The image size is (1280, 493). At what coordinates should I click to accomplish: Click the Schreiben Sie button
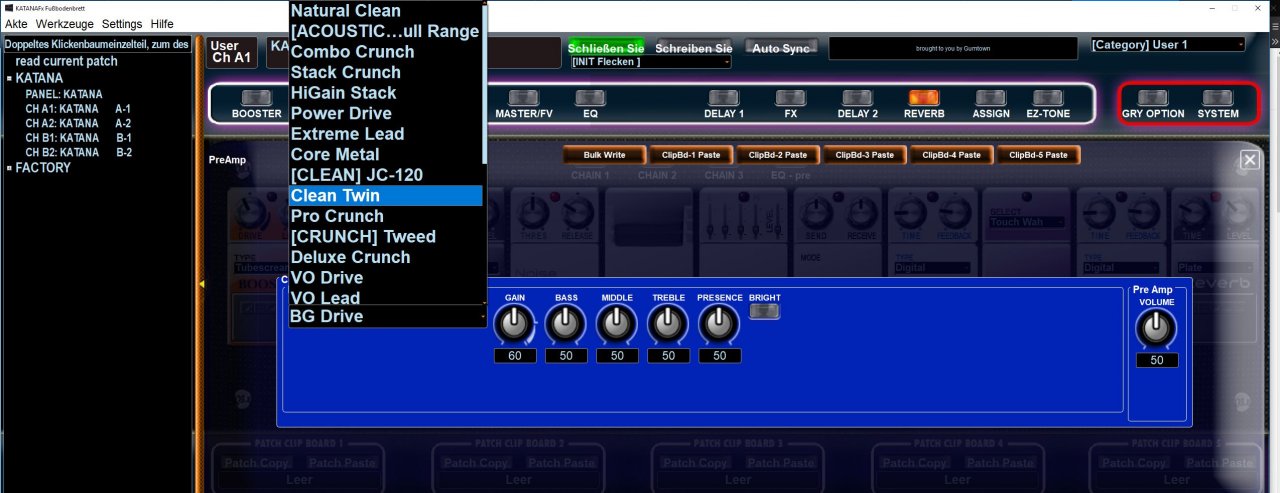point(693,47)
